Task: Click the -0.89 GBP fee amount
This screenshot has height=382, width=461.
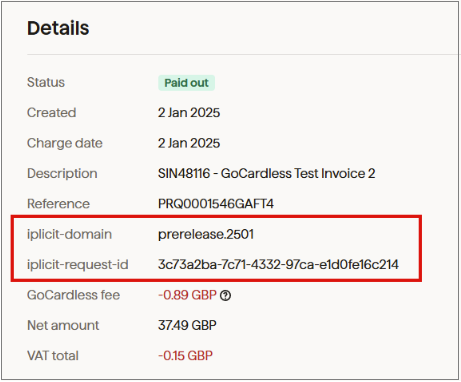Action: [187, 295]
